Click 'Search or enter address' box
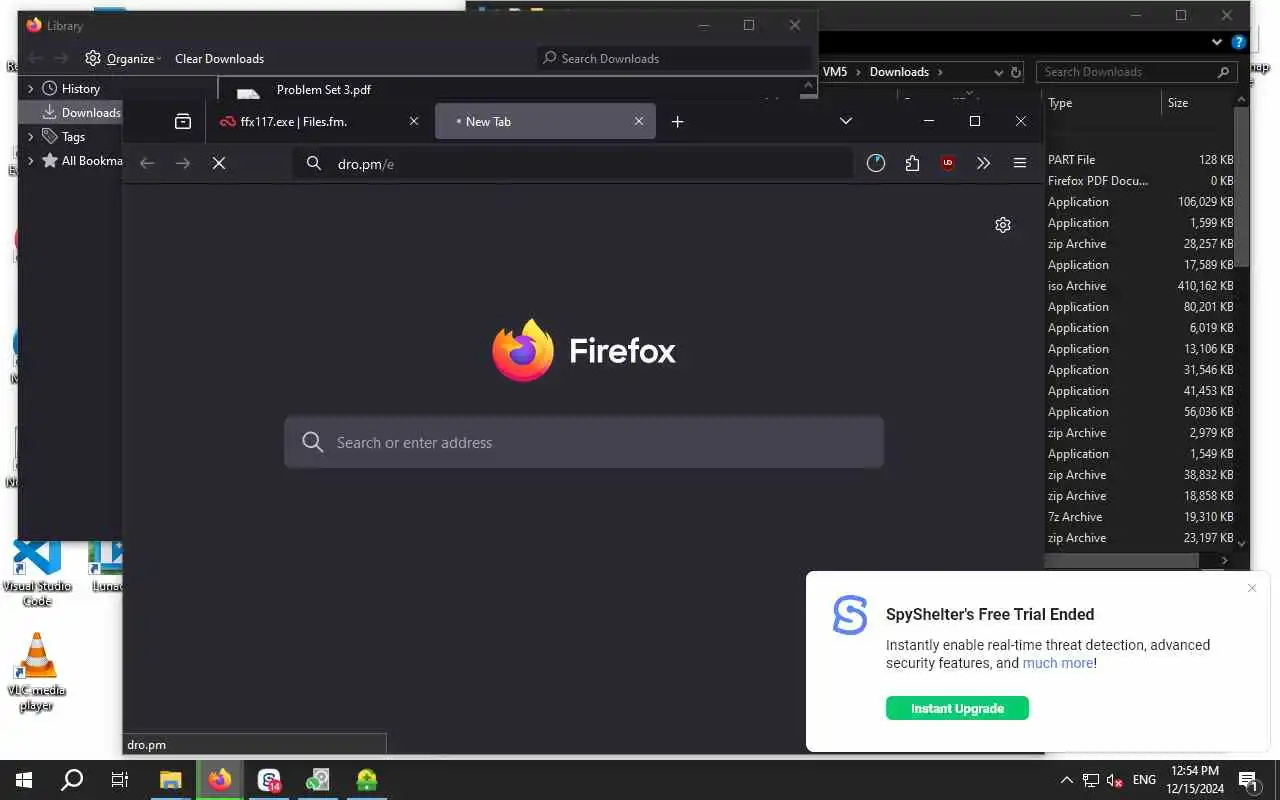The width and height of the screenshot is (1280, 800). (x=584, y=442)
